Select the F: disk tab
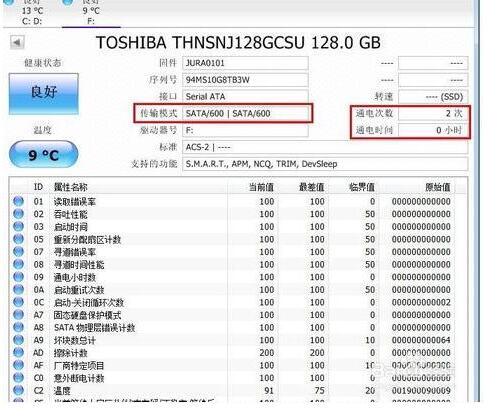 pyautogui.click(x=91, y=13)
